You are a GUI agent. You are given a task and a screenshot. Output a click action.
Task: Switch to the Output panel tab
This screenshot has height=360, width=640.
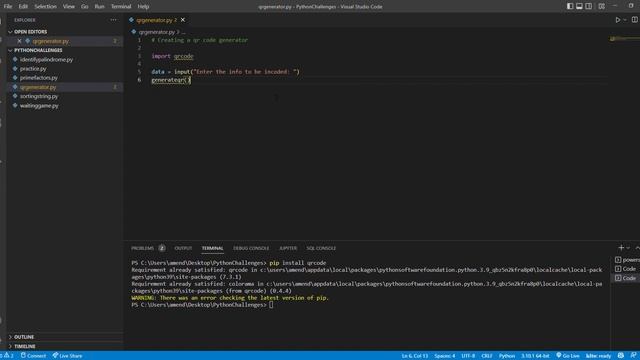click(x=183, y=248)
